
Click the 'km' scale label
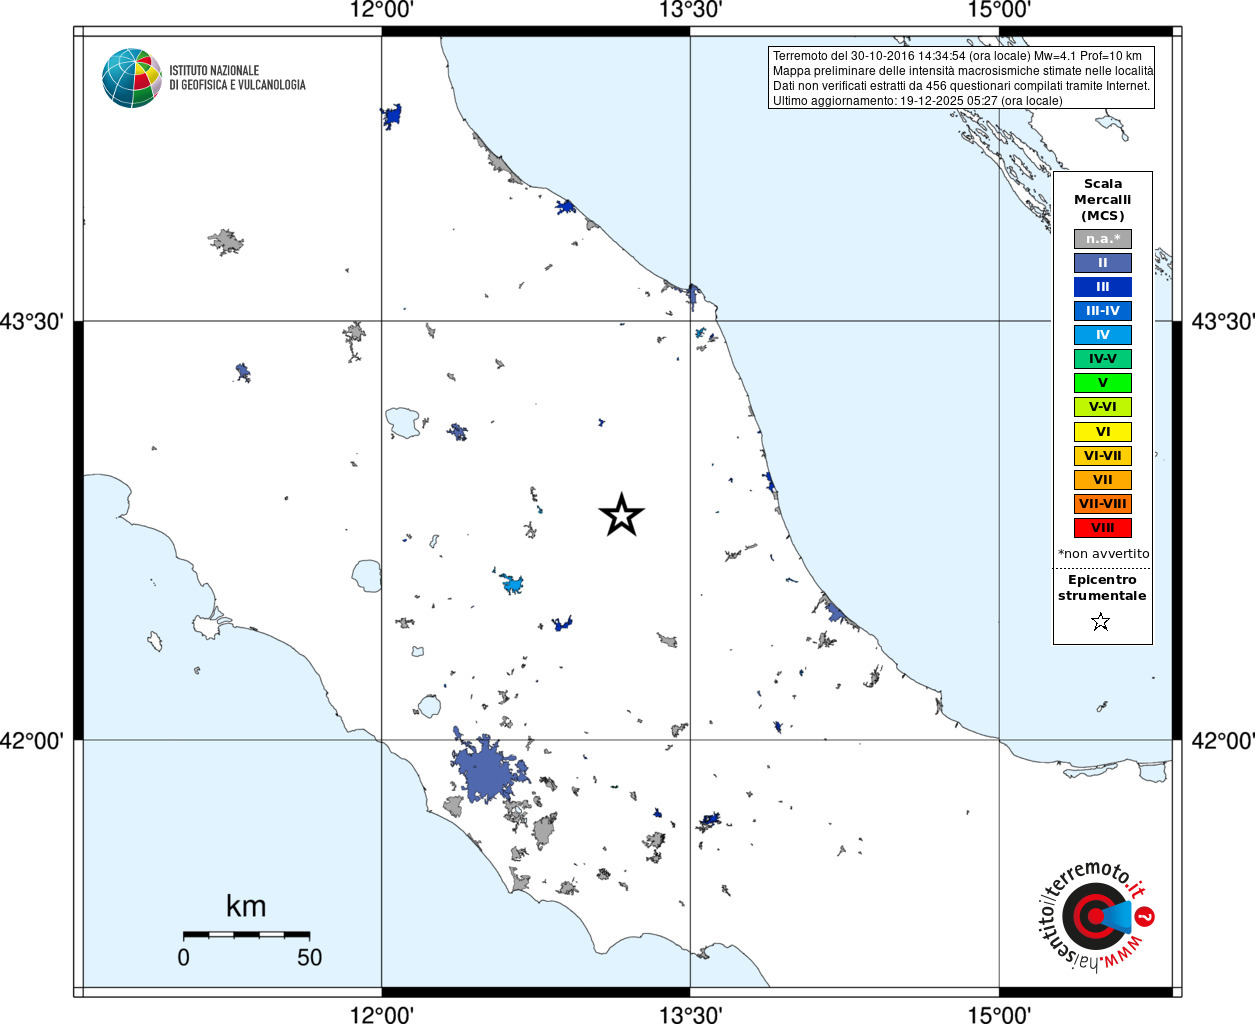pos(246,906)
